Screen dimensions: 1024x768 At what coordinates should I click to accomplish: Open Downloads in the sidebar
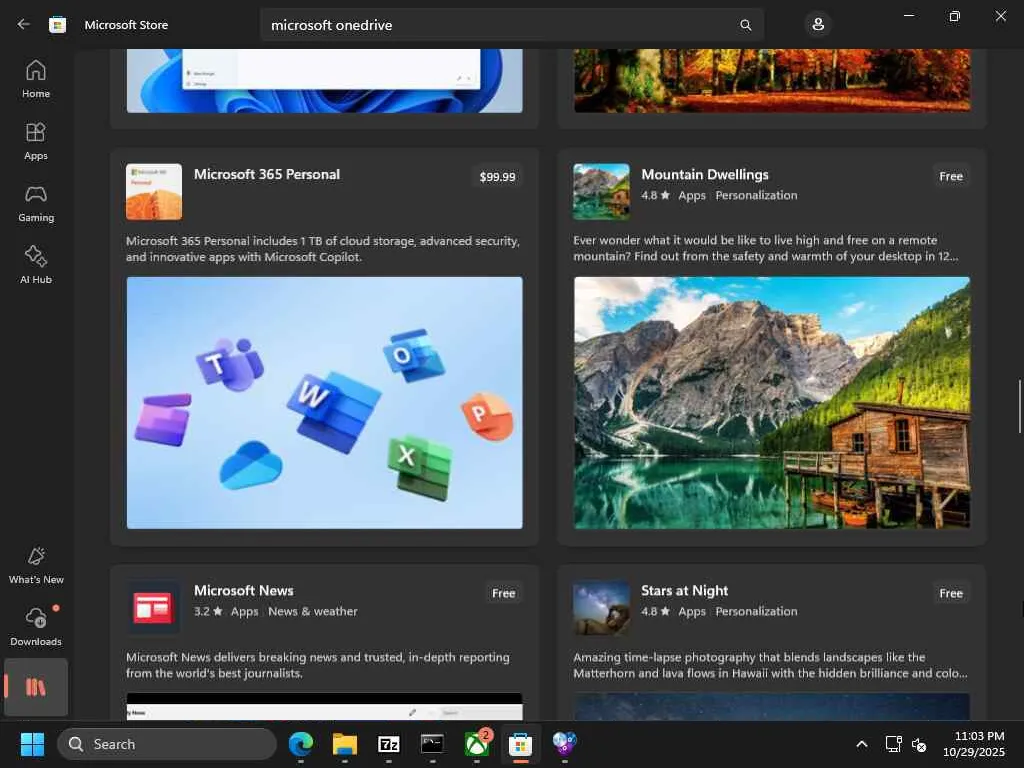[x=36, y=627]
